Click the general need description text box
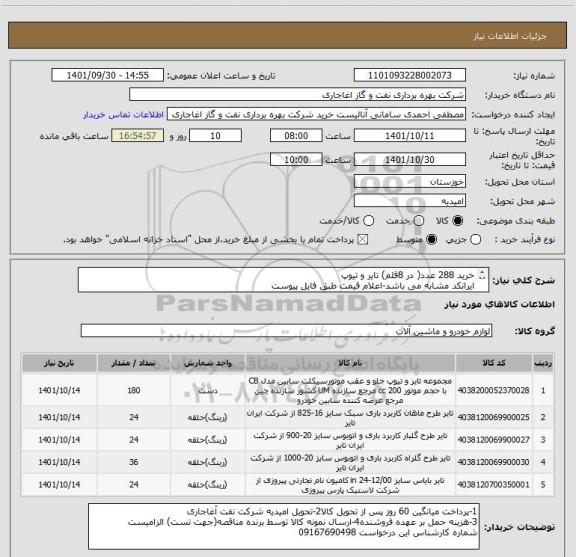 (x=283, y=280)
